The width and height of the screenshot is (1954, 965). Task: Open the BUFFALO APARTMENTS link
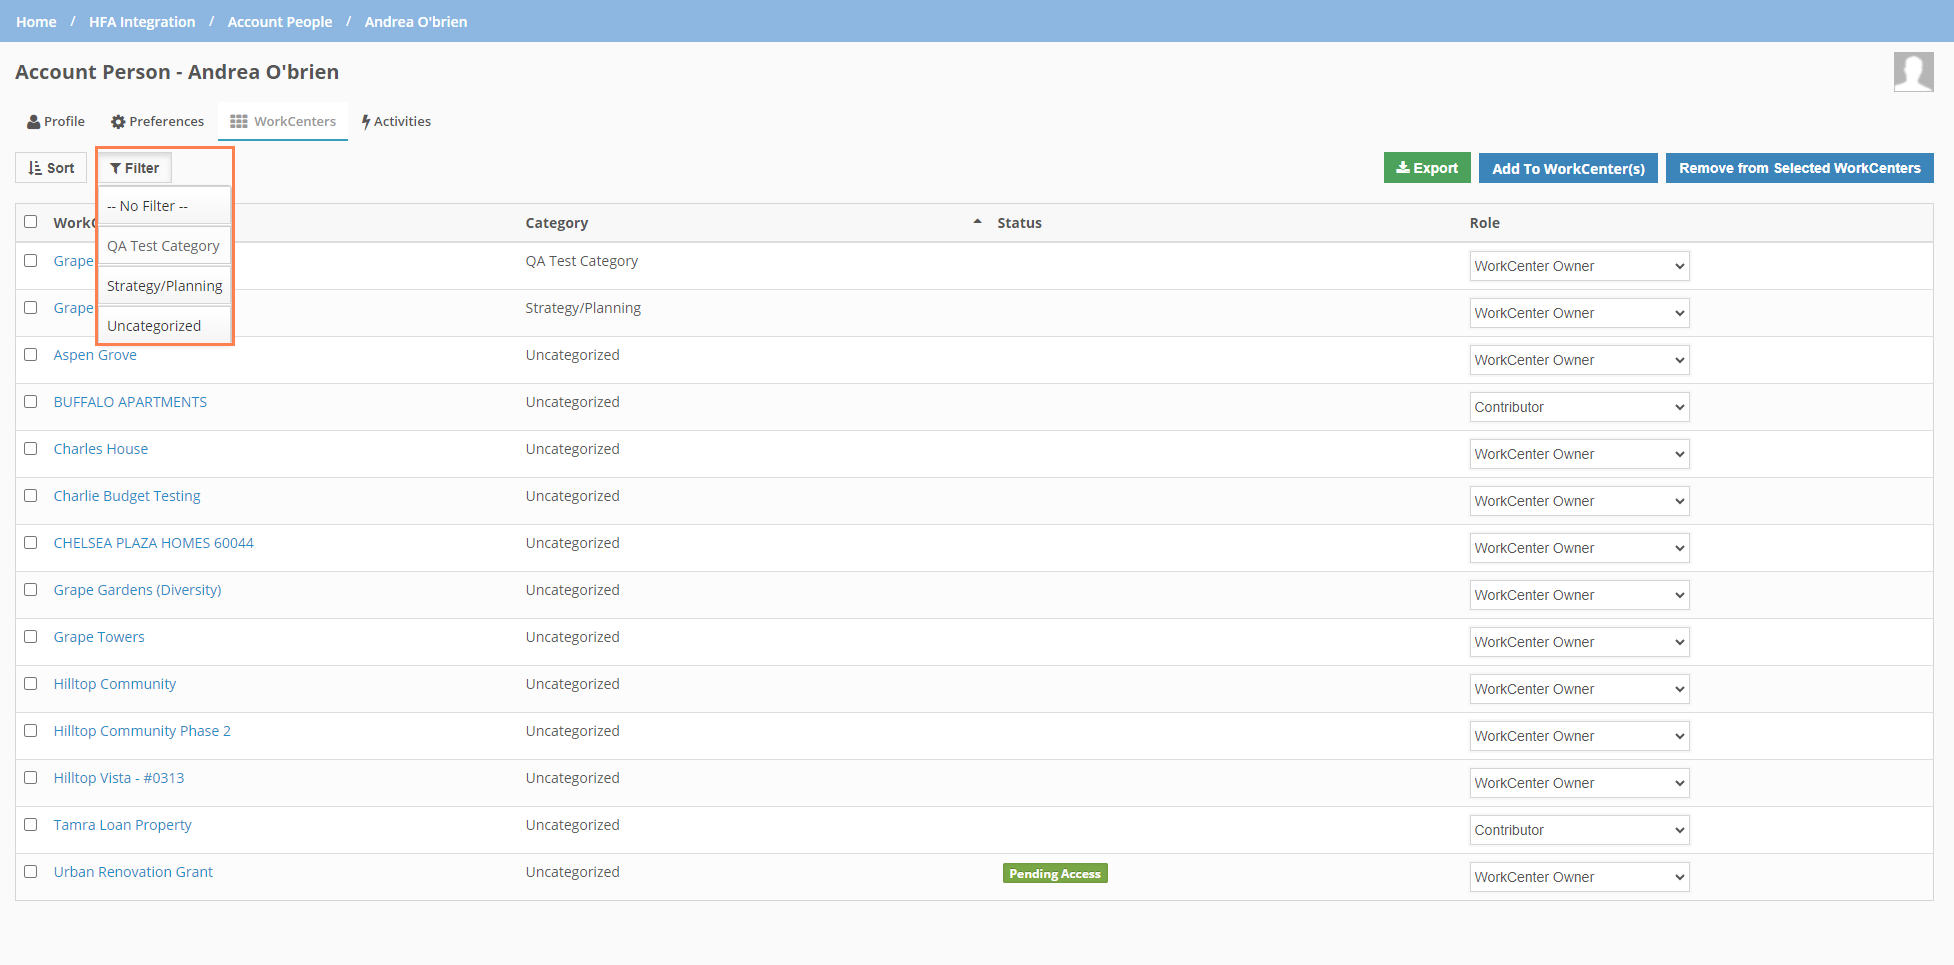pos(130,402)
